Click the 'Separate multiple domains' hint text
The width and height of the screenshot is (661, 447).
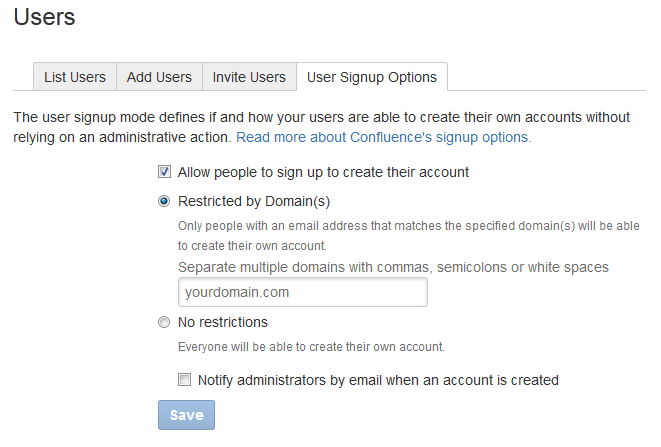pyautogui.click(x=393, y=267)
